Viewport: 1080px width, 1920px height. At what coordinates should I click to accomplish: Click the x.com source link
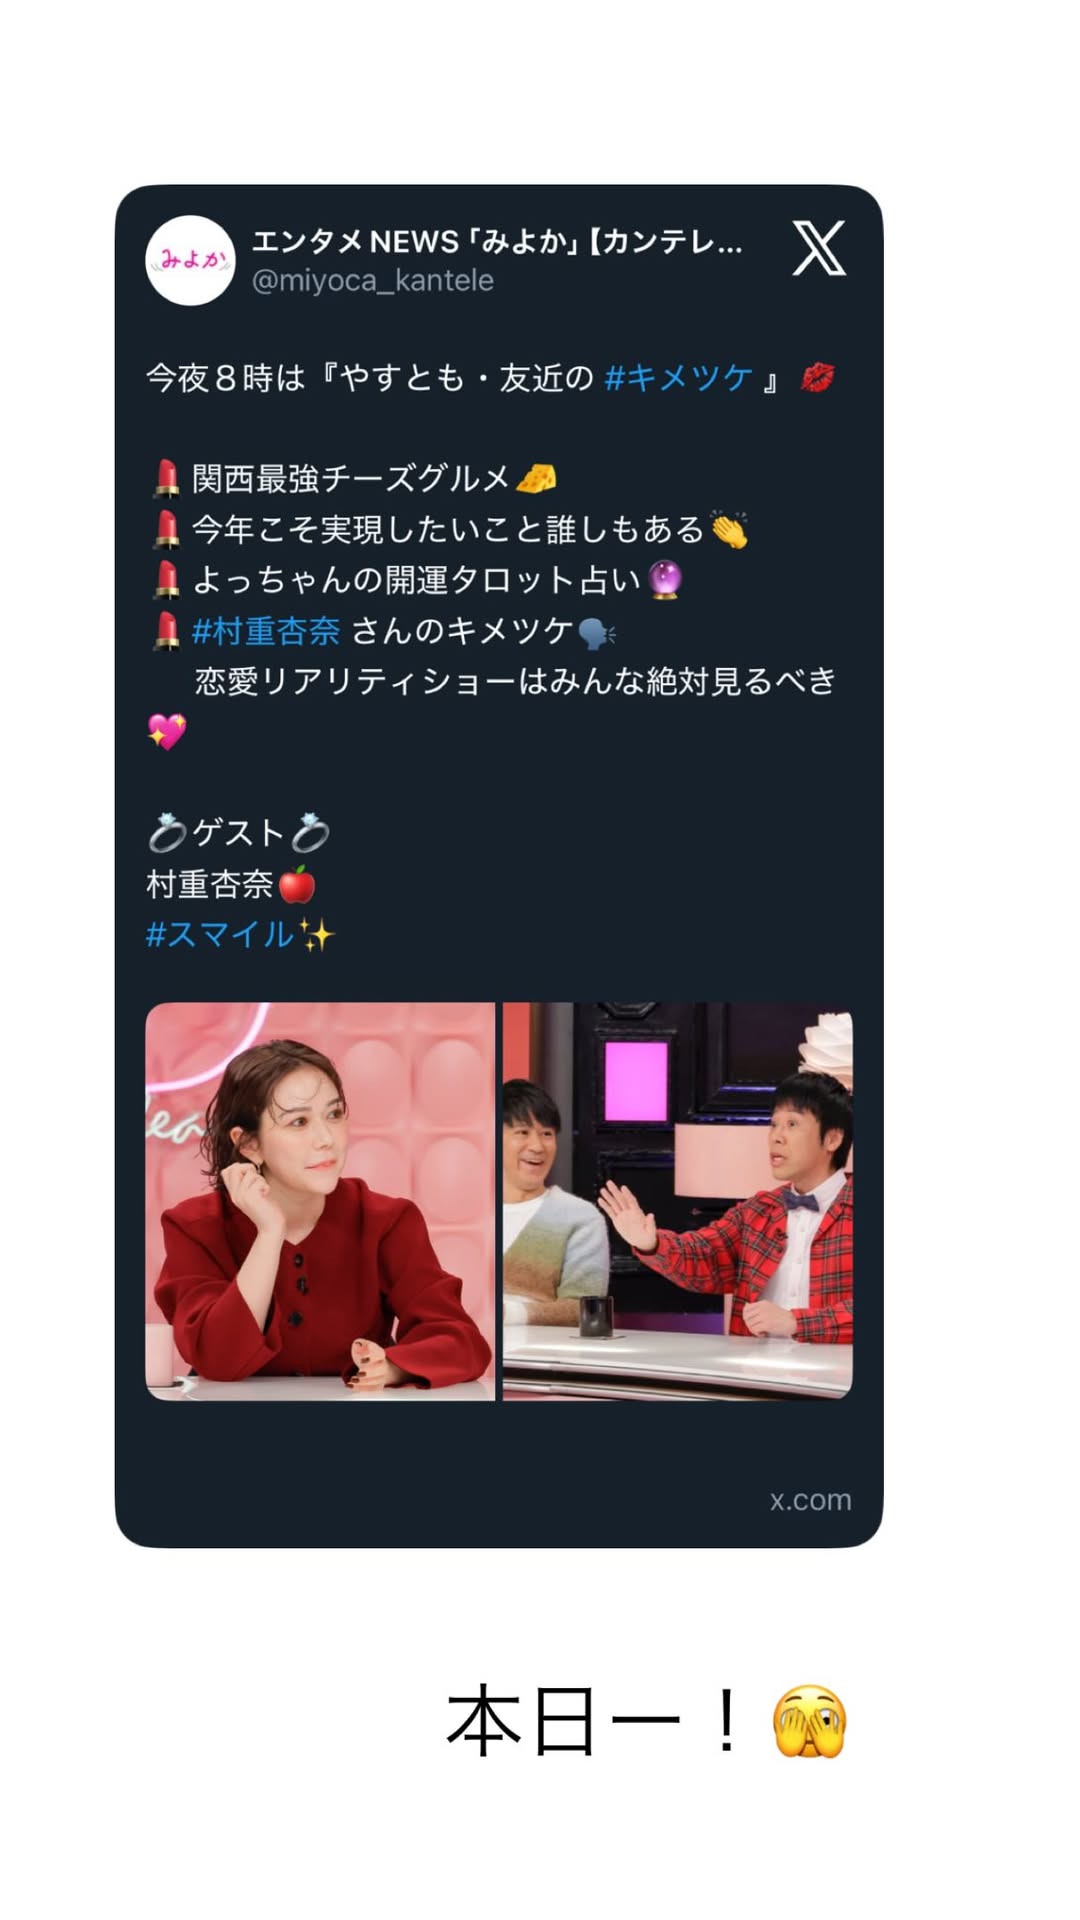coord(810,1500)
